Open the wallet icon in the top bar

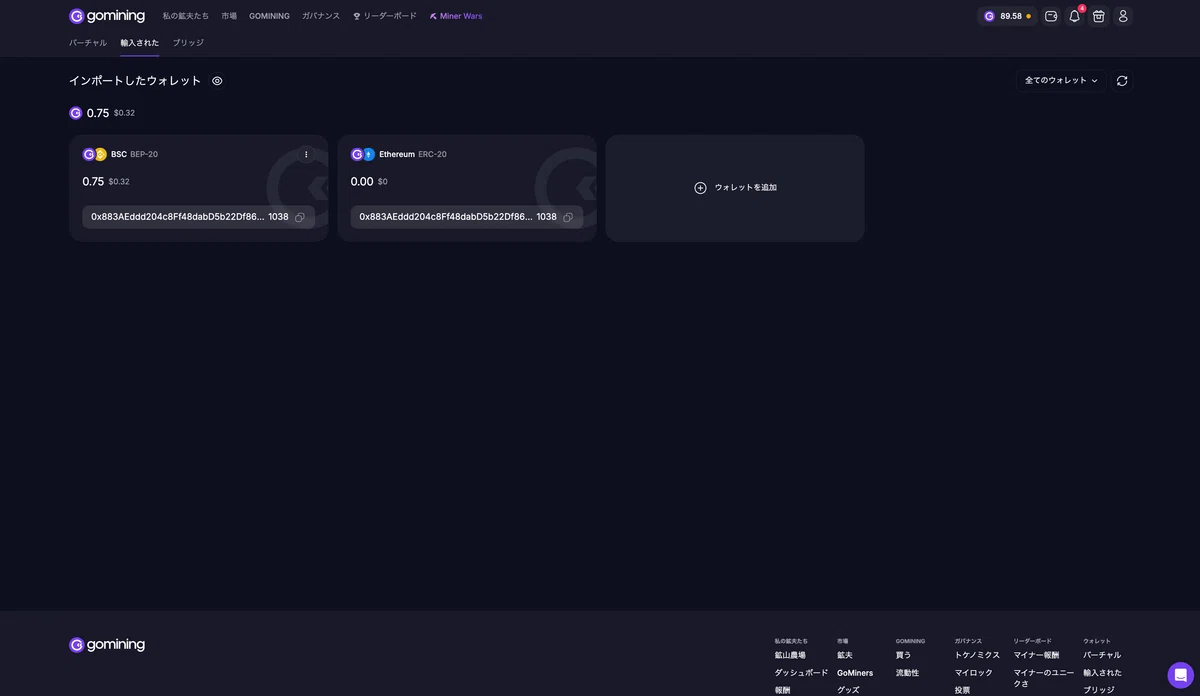(x=1051, y=16)
